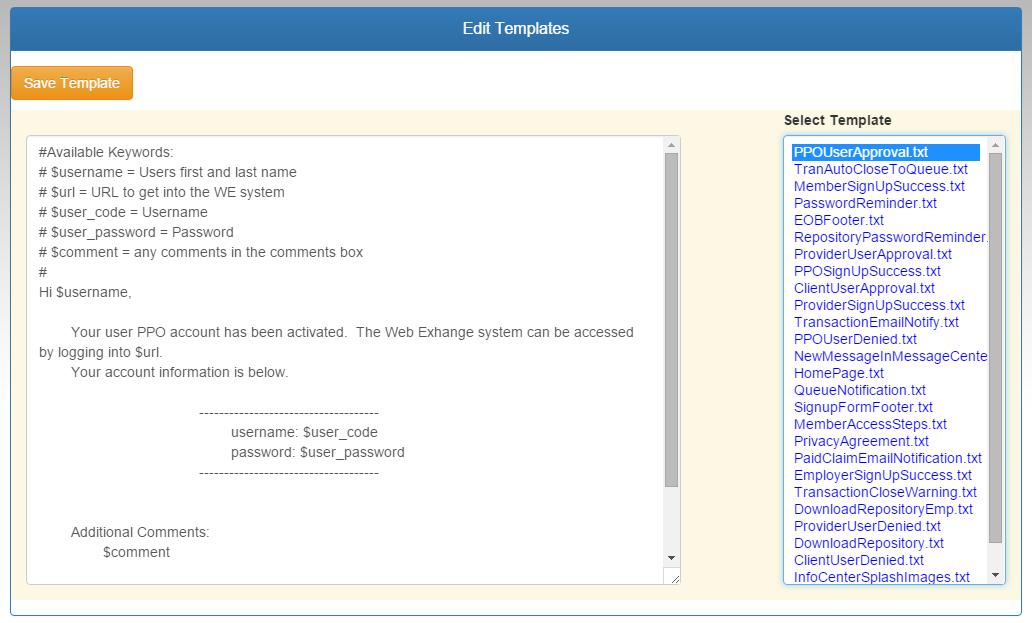The width and height of the screenshot is (1032, 623).
Task: Click template list scroll down arrow
Action: 995,575
